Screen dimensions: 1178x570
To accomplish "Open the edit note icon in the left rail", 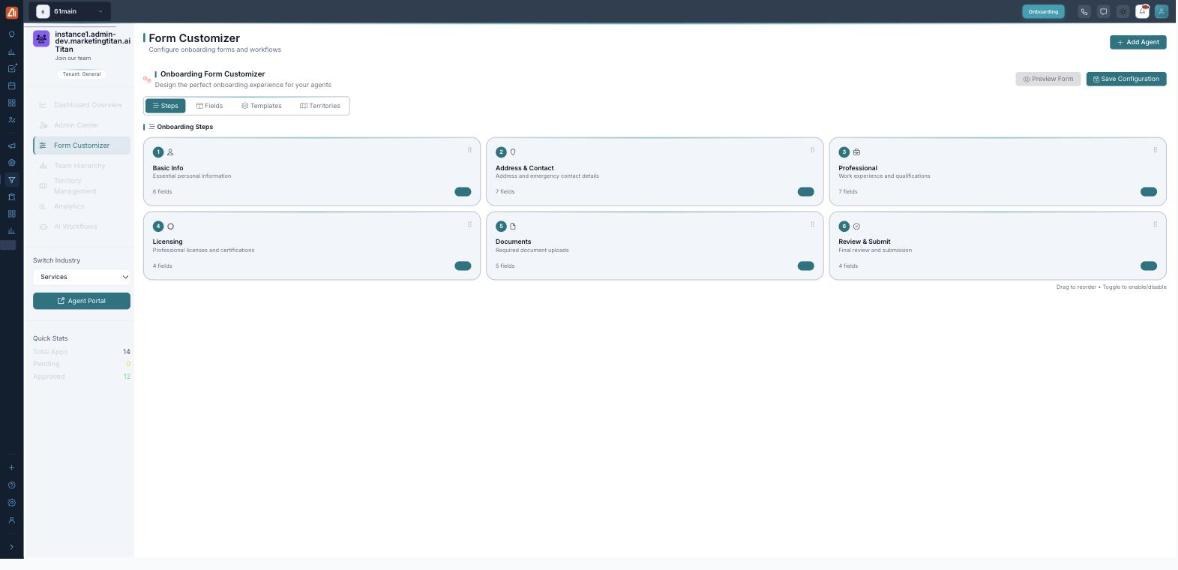I will click(11, 68).
